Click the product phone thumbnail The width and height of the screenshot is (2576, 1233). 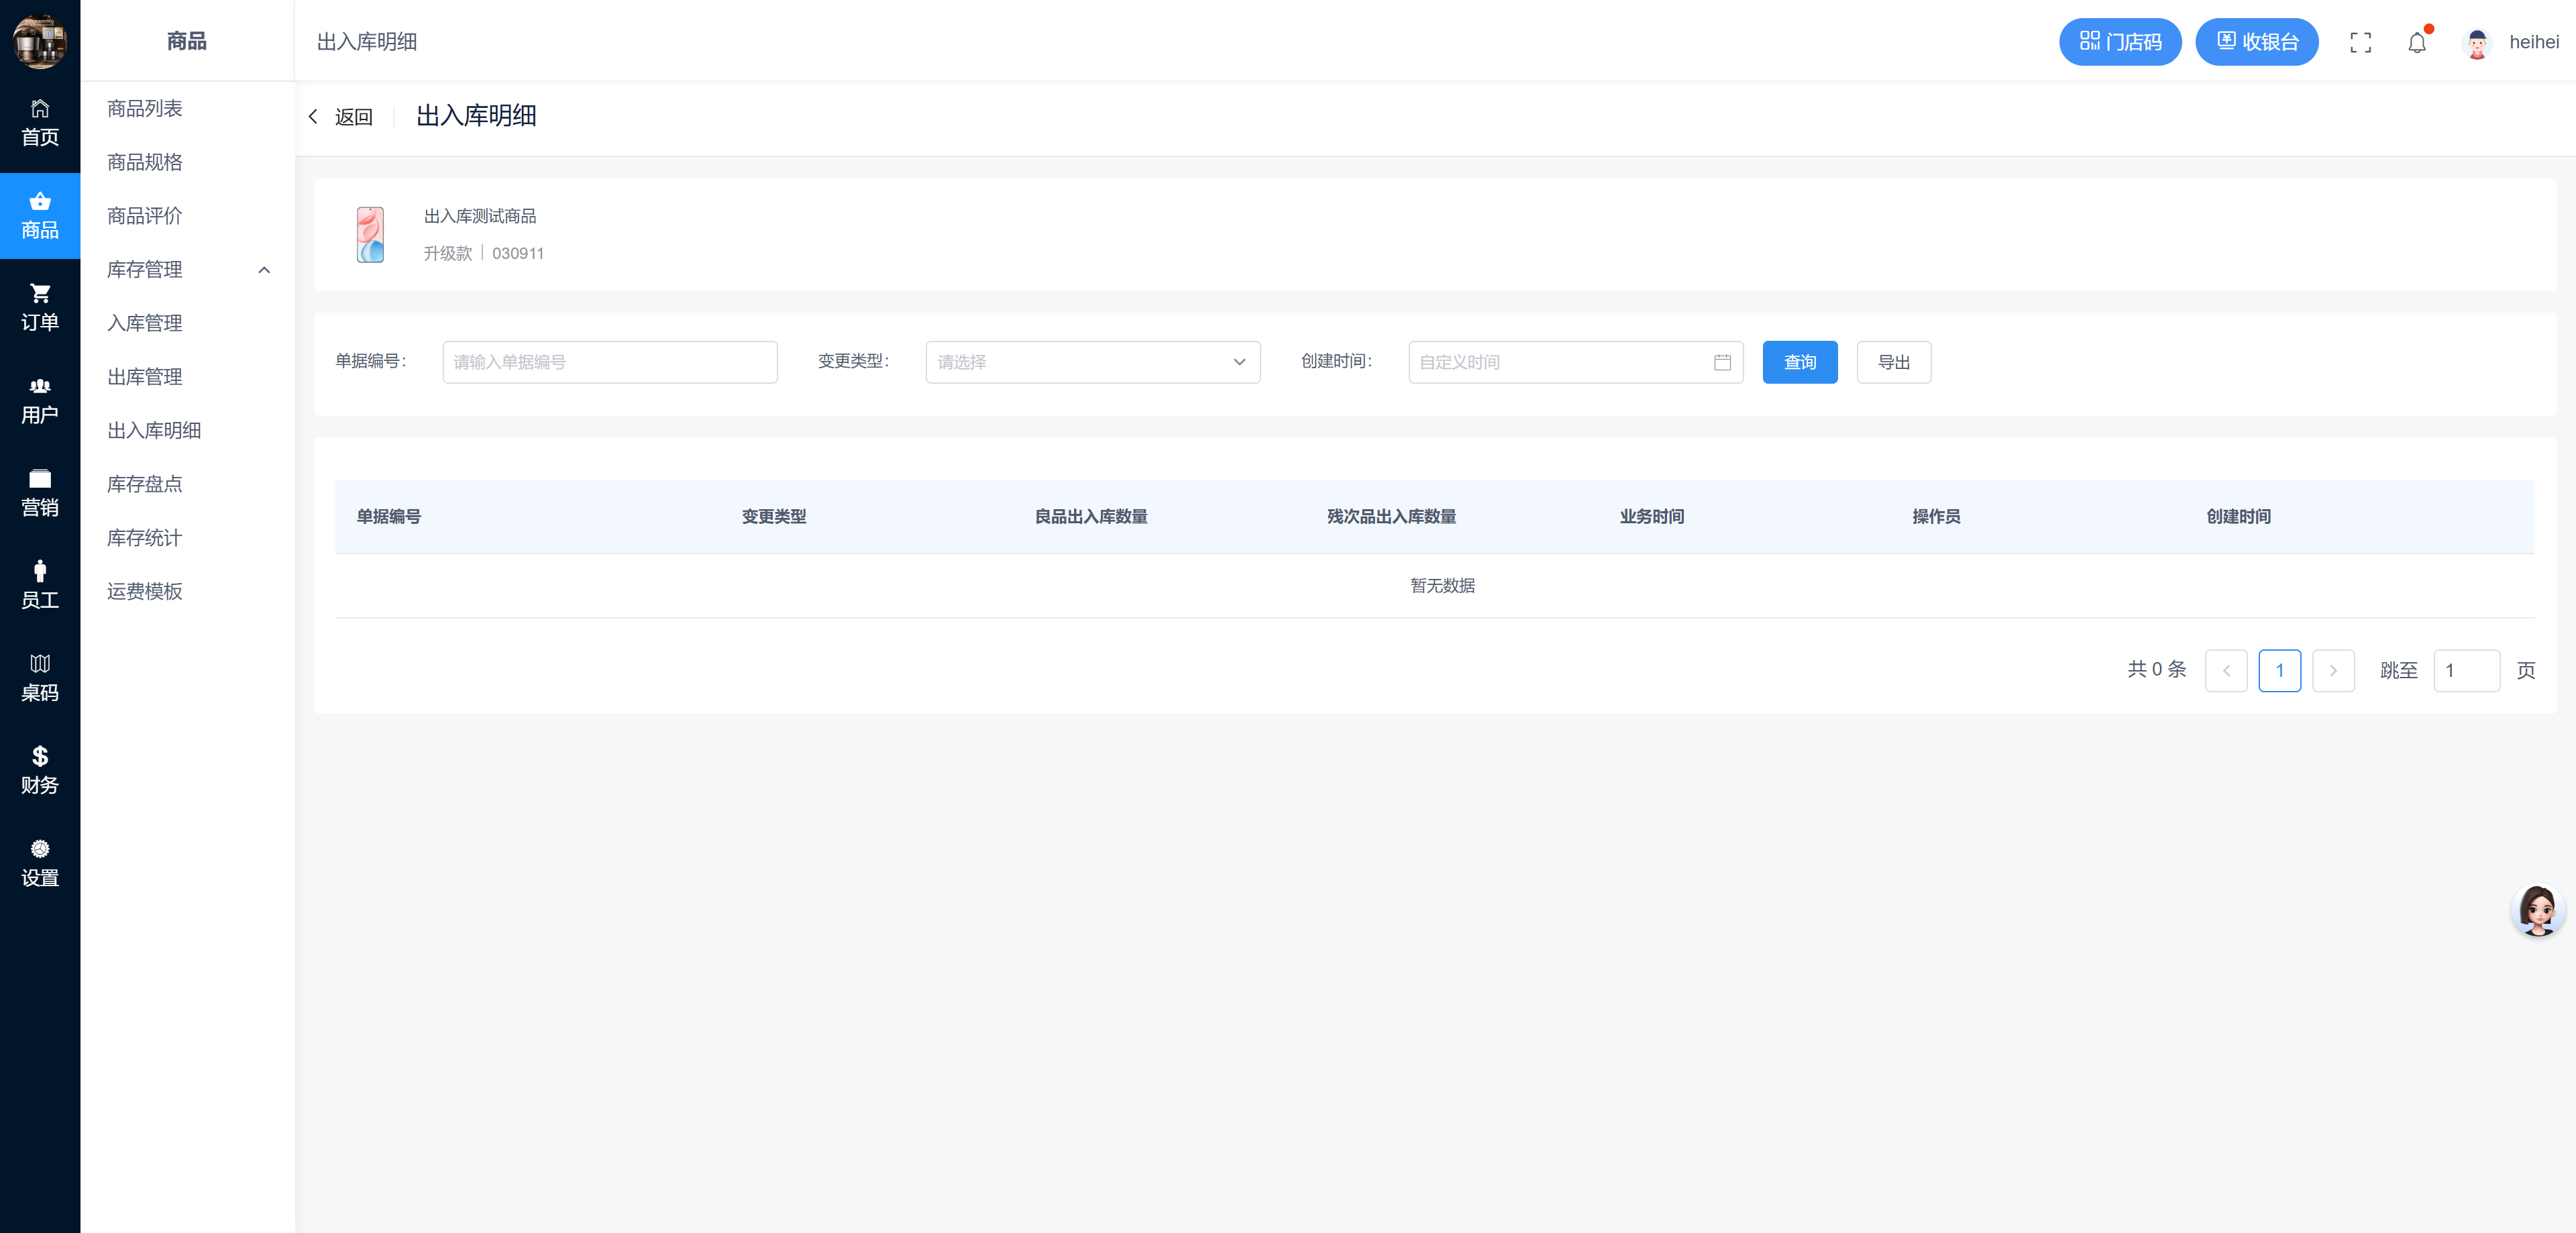tap(370, 235)
